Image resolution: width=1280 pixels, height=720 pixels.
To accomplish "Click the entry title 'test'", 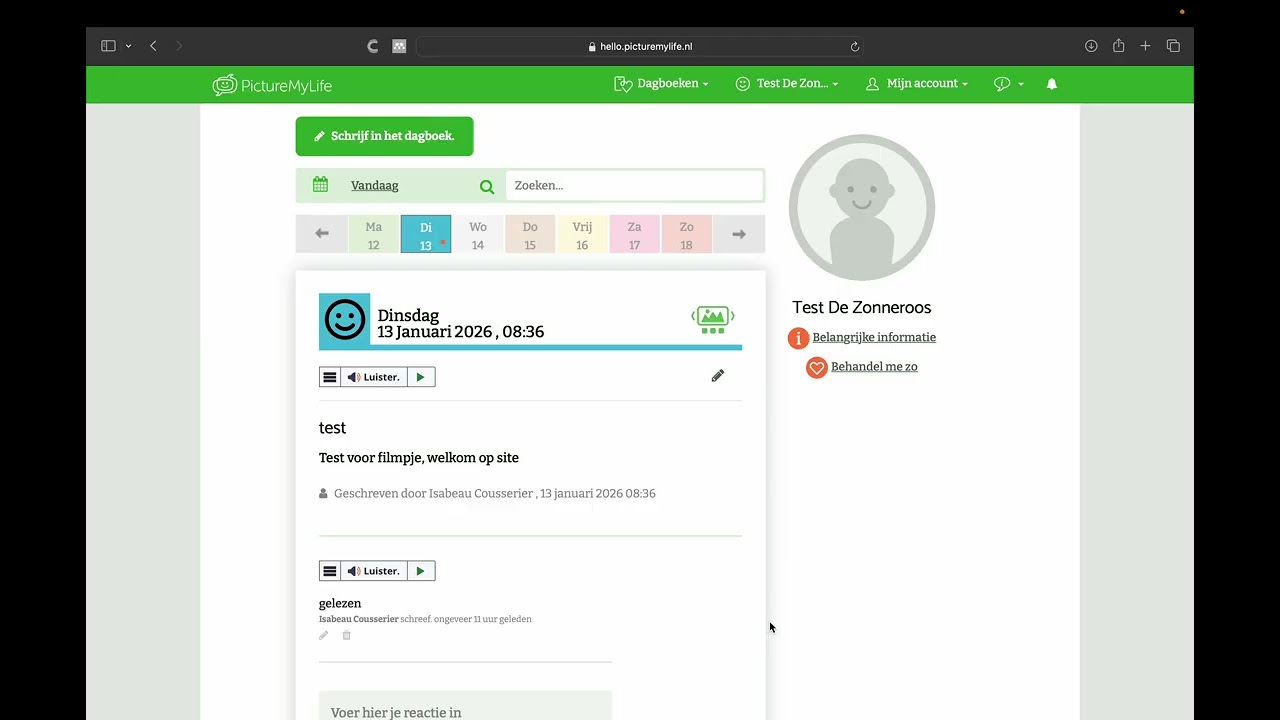I will 332,428.
